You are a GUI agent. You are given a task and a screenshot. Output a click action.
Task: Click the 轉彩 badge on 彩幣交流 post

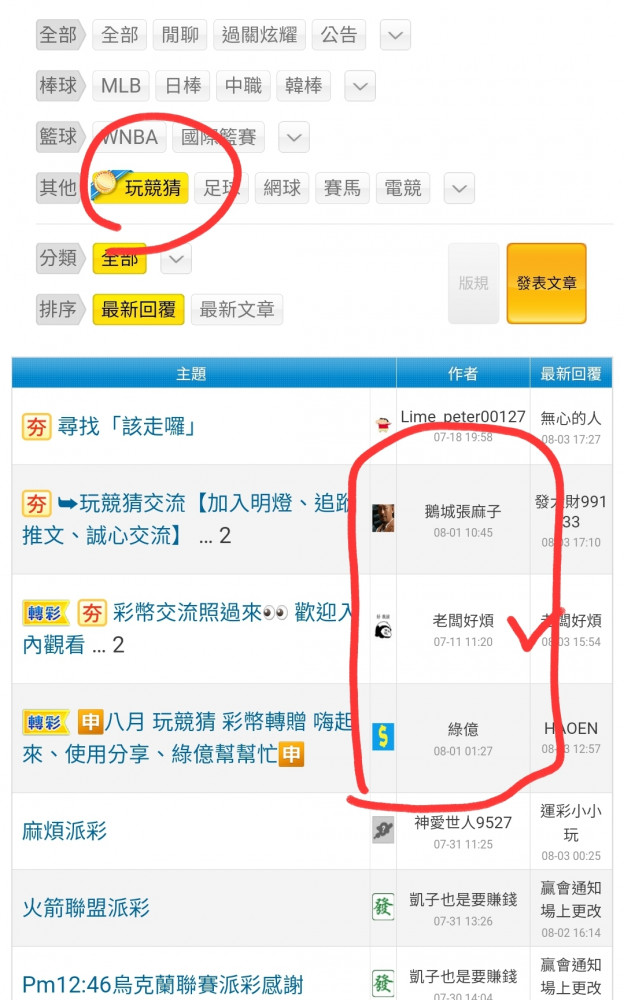coord(44,614)
